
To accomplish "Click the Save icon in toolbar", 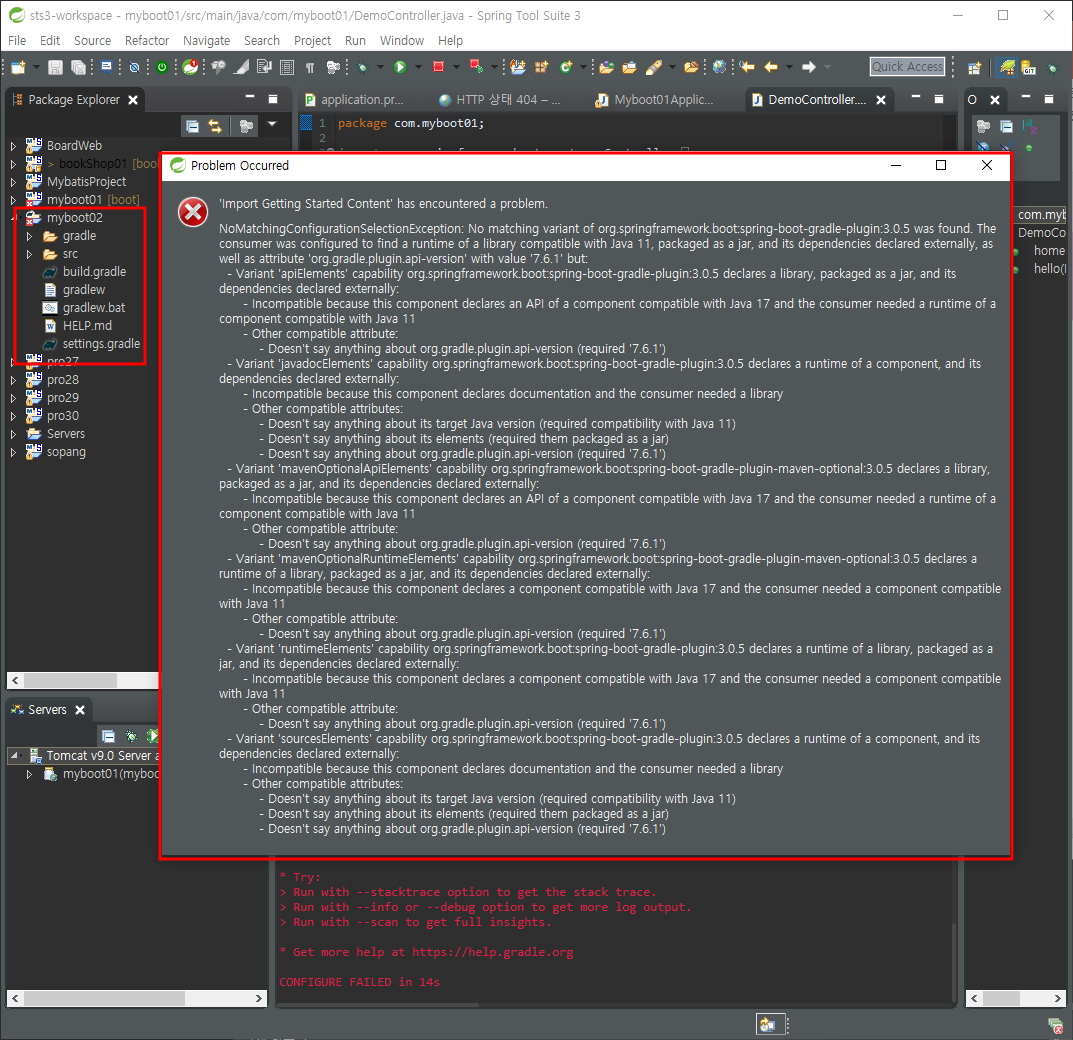I will pos(55,67).
